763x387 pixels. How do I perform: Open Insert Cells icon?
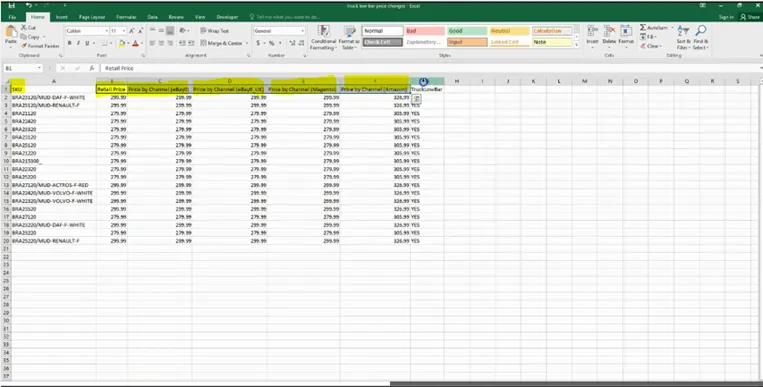click(x=592, y=32)
